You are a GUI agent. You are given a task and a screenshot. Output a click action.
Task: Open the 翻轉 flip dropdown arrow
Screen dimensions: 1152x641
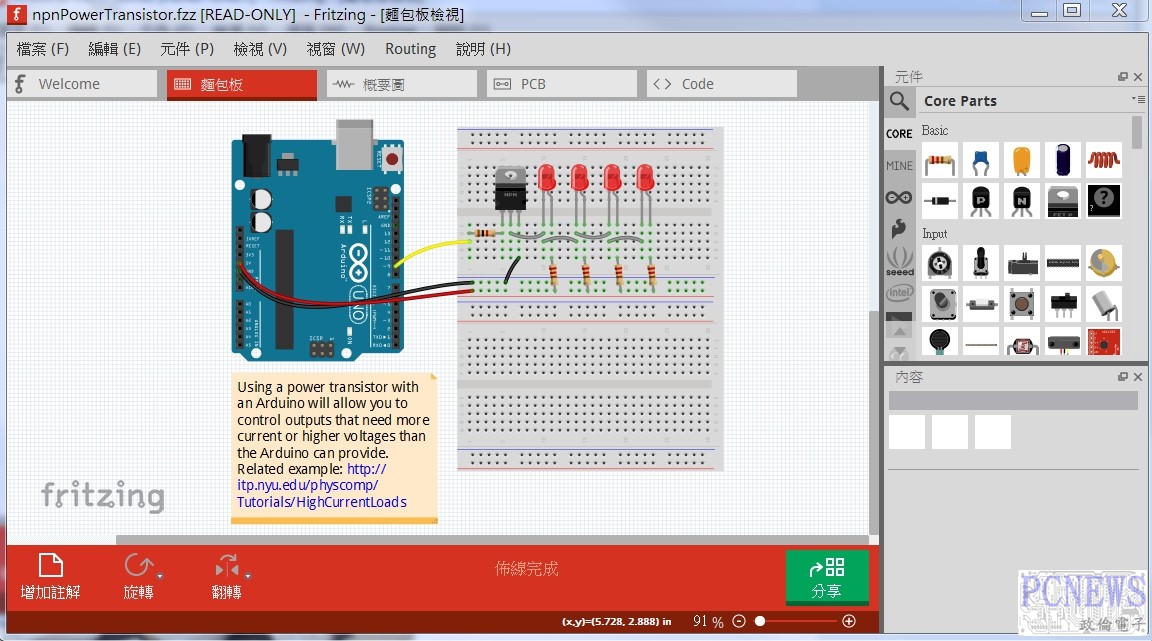(x=248, y=576)
